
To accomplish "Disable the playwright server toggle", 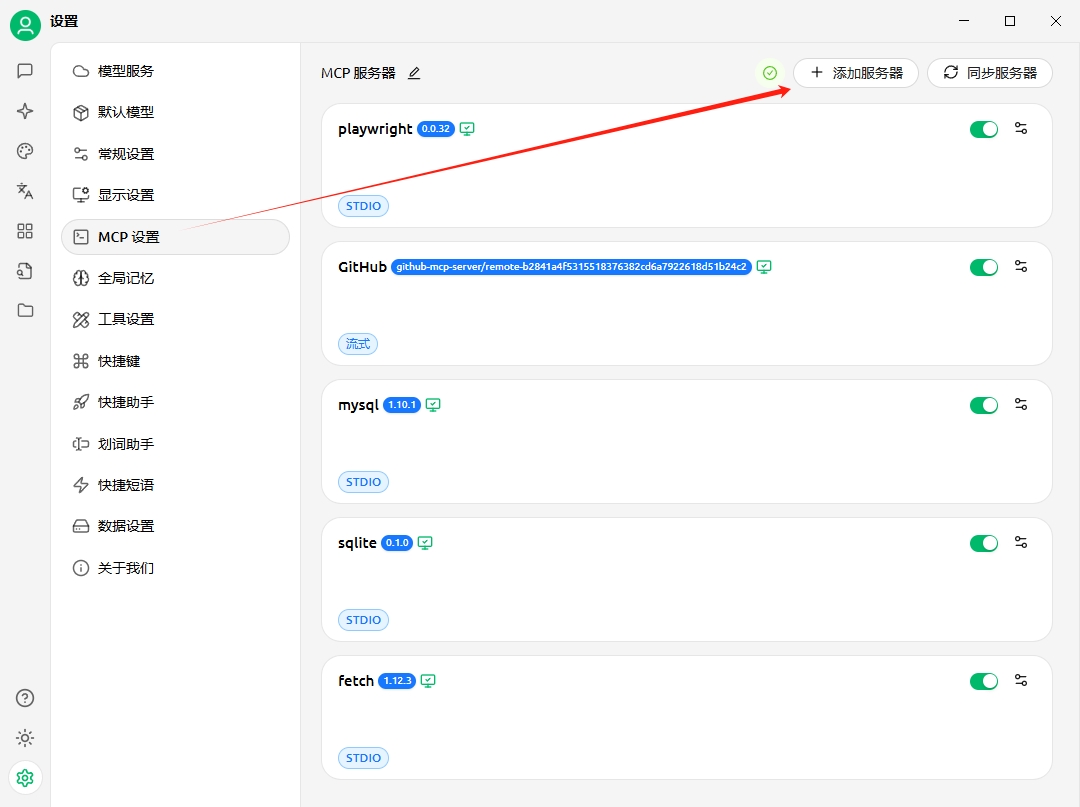I will [x=984, y=129].
